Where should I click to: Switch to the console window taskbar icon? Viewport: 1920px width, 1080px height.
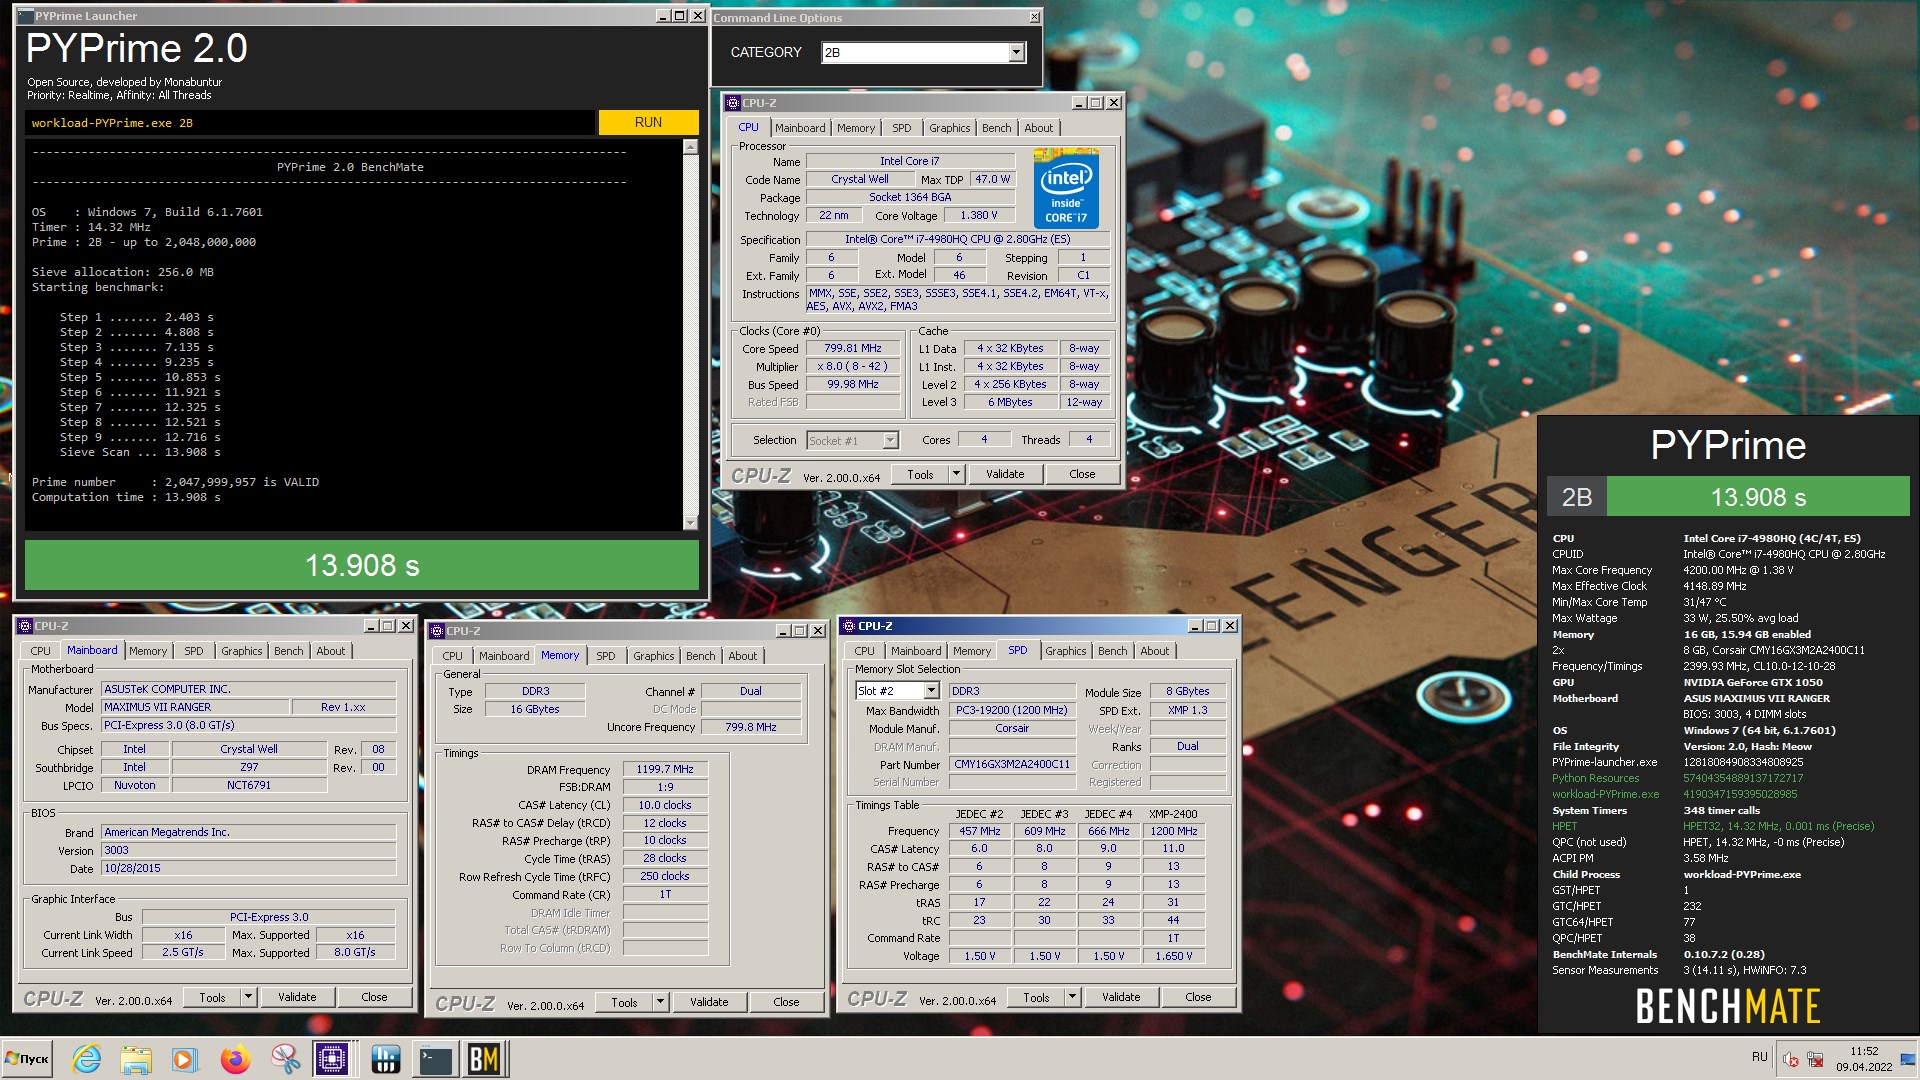(435, 1058)
